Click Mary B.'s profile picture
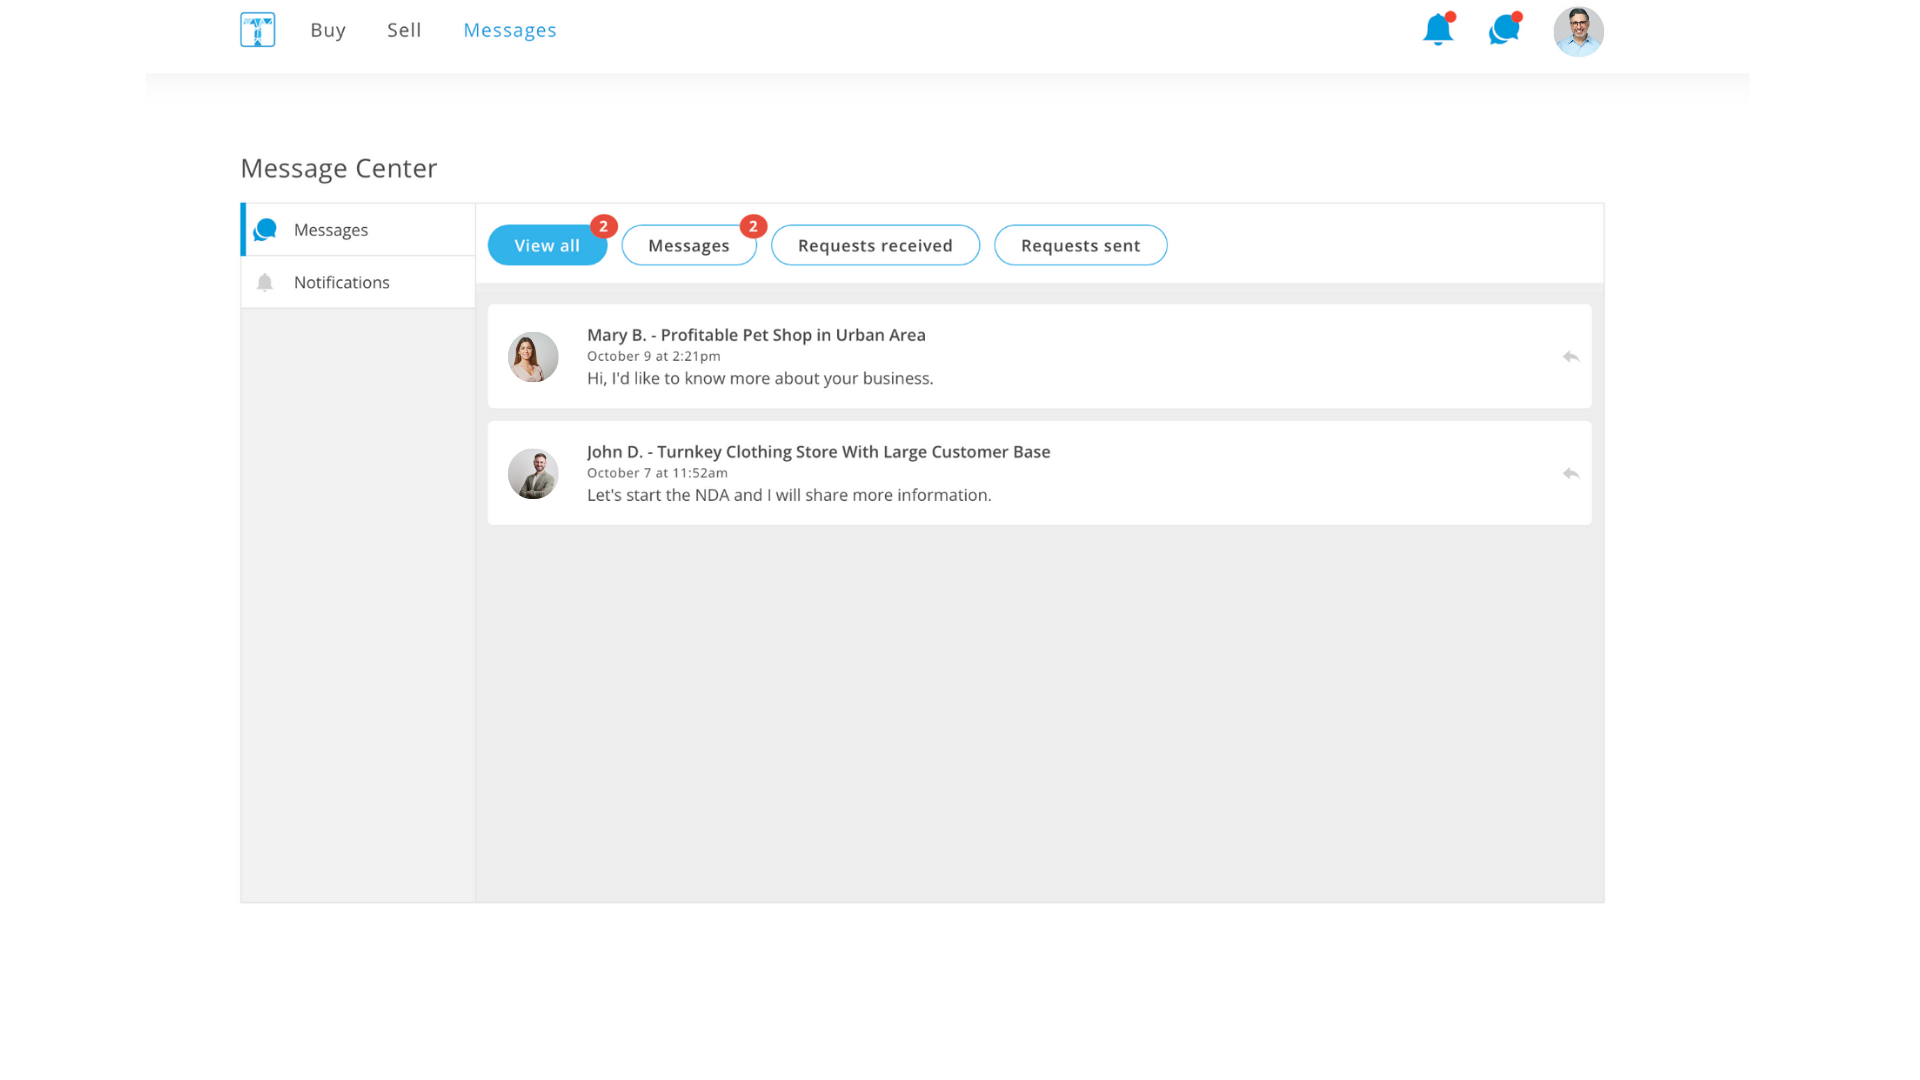Viewport: 1920px width, 1080px height. (x=533, y=357)
